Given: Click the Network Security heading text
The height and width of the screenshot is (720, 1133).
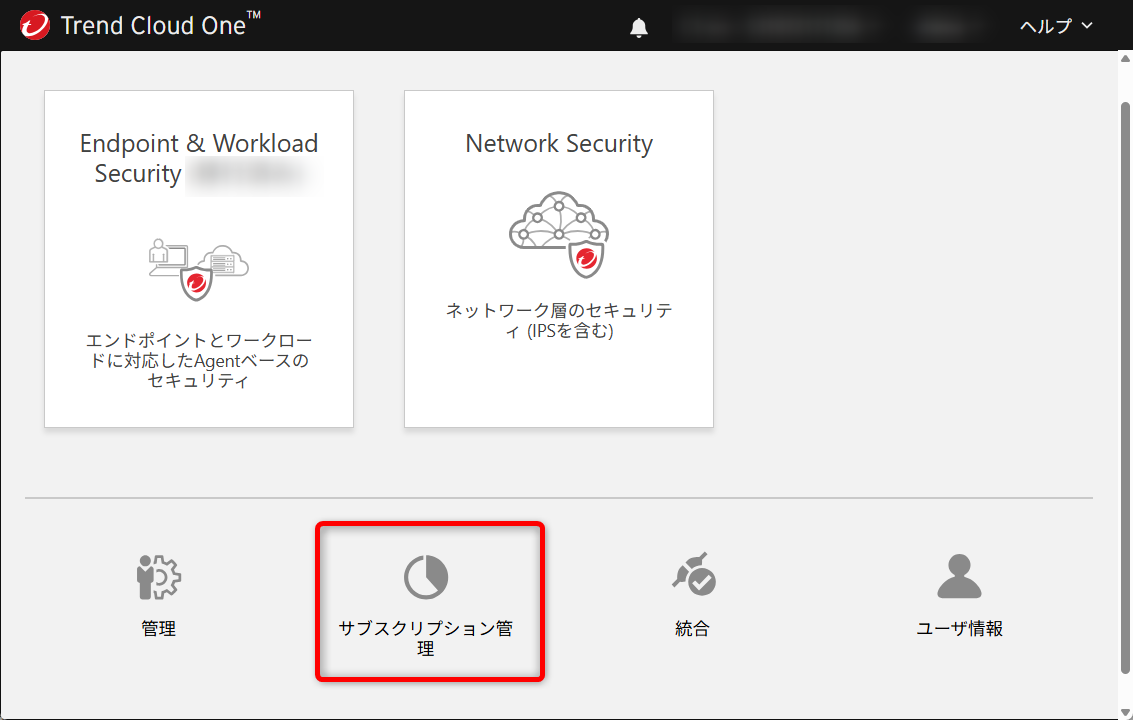Looking at the screenshot, I should pyautogui.click(x=559, y=143).
